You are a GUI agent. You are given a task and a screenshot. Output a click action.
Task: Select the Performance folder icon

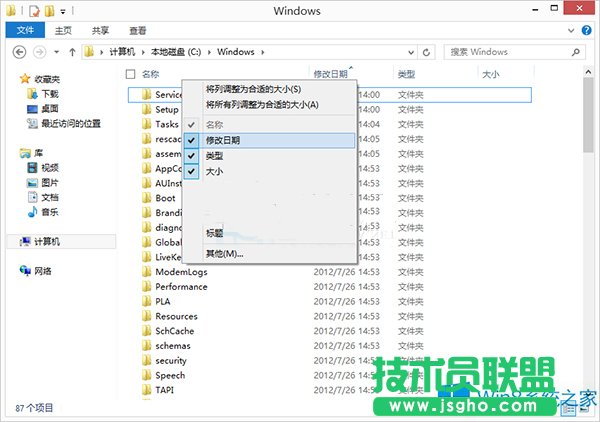pos(147,287)
